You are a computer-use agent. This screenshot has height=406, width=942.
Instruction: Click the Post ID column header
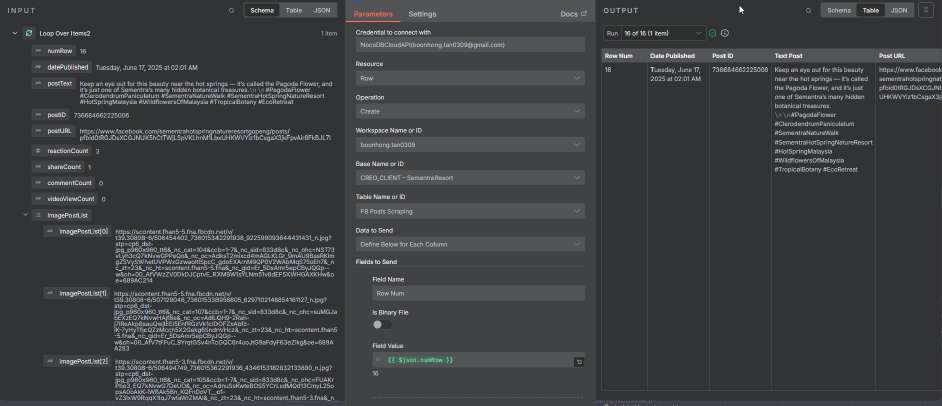coord(740,56)
